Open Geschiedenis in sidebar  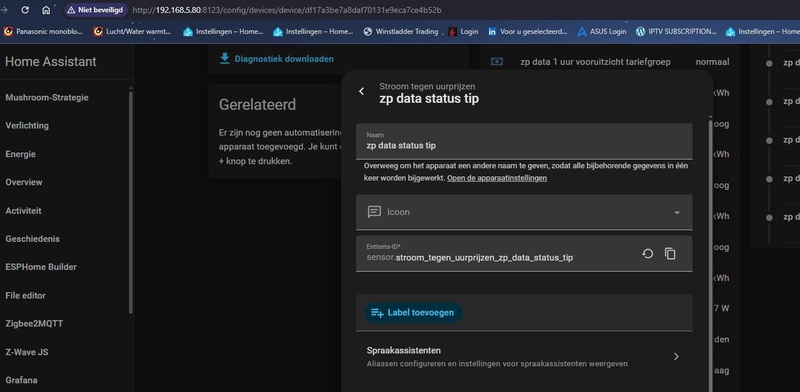(x=33, y=239)
